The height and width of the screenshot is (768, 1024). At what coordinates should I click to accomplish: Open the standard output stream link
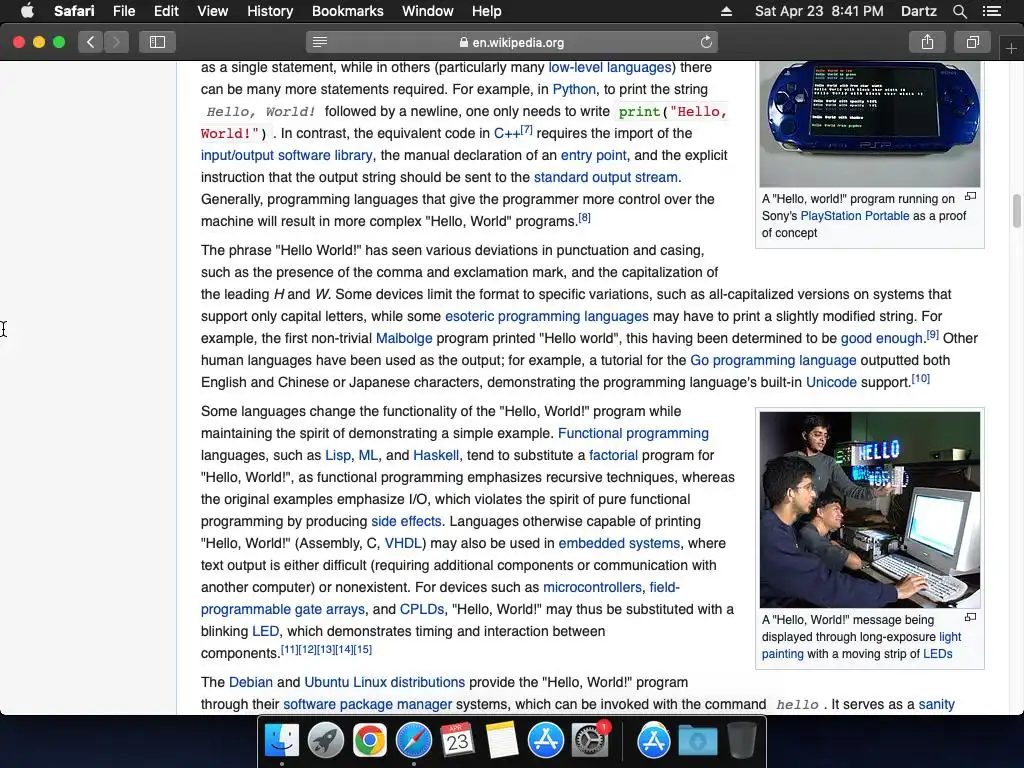tap(605, 178)
